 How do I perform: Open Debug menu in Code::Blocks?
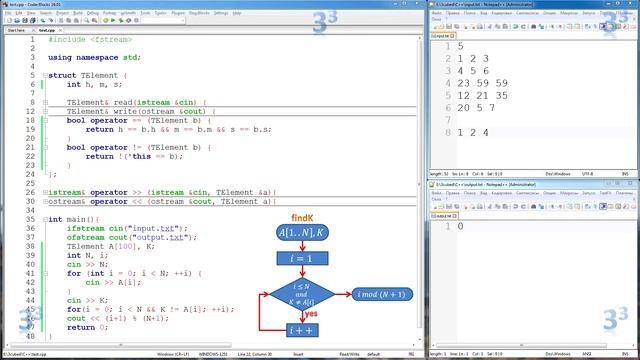click(x=93, y=13)
